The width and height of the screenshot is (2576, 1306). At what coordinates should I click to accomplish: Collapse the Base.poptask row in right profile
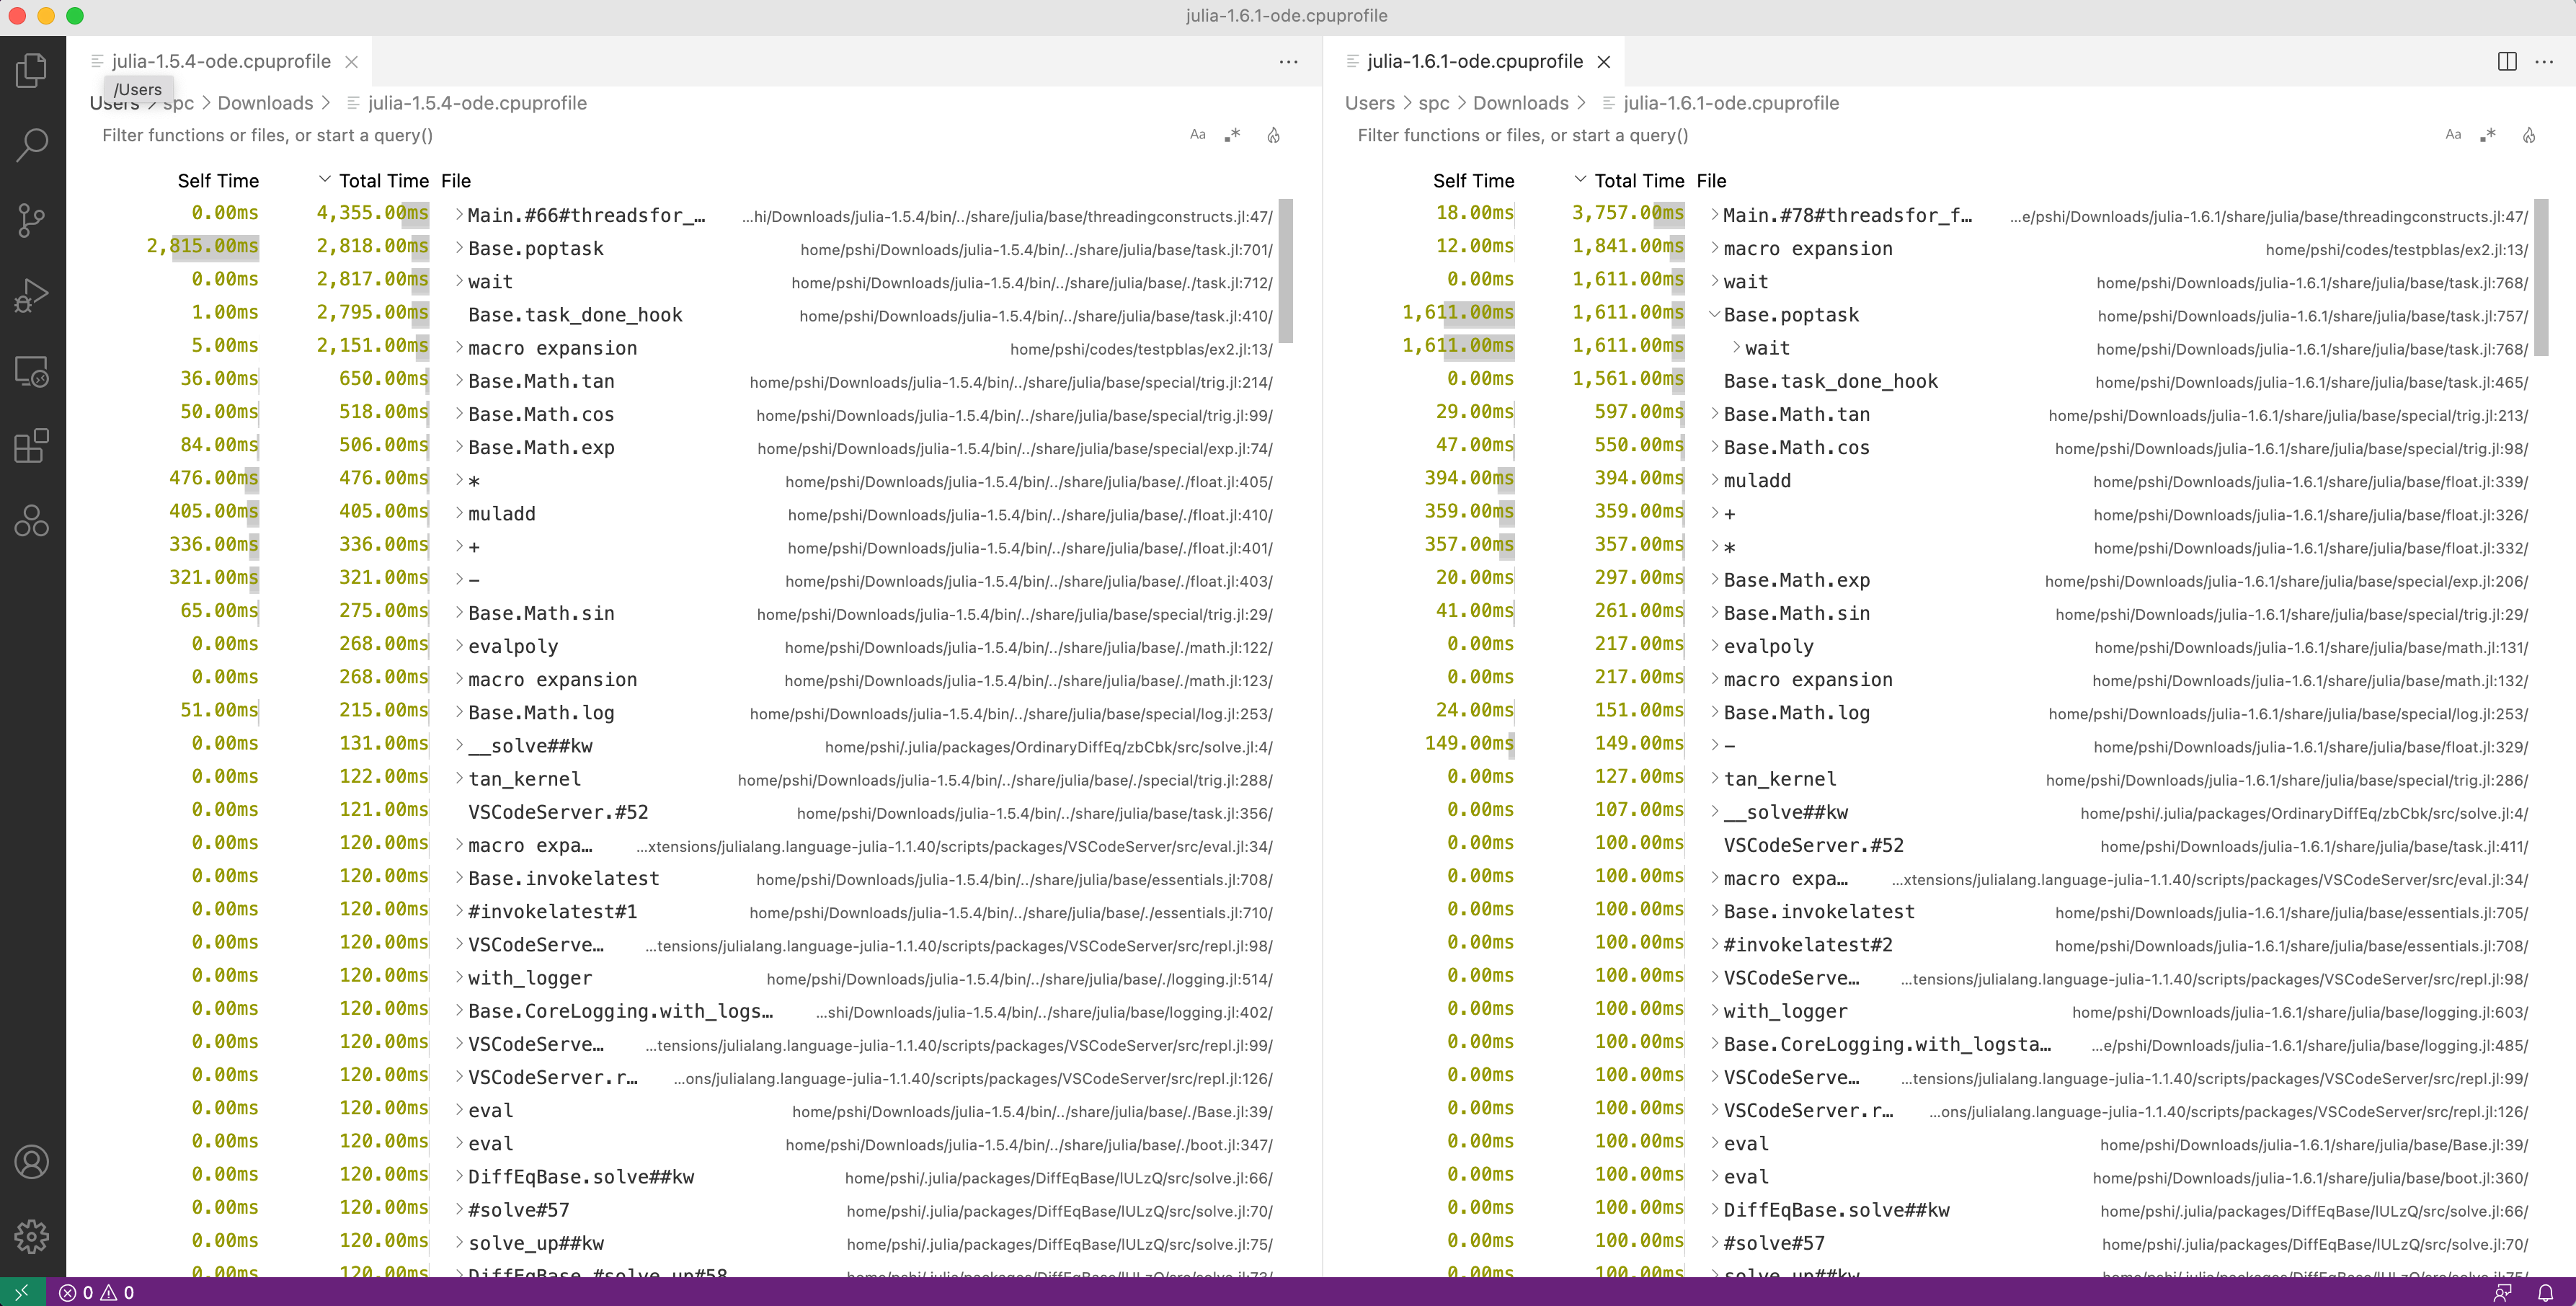click(x=1714, y=315)
